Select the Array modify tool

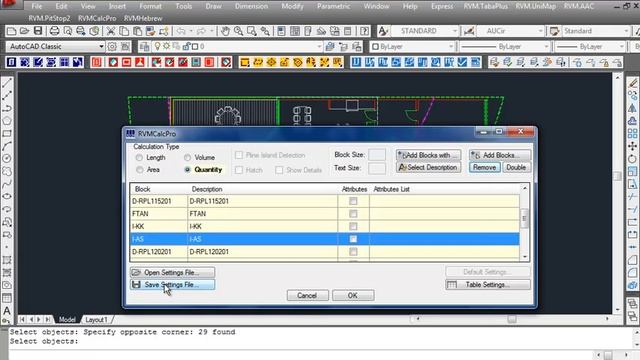coord(633,133)
